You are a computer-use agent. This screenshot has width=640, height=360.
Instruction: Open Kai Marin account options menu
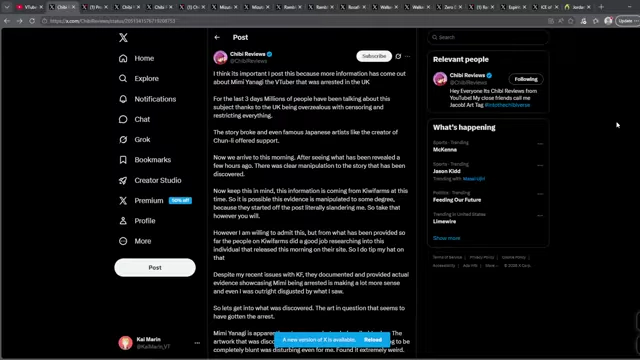197,343
